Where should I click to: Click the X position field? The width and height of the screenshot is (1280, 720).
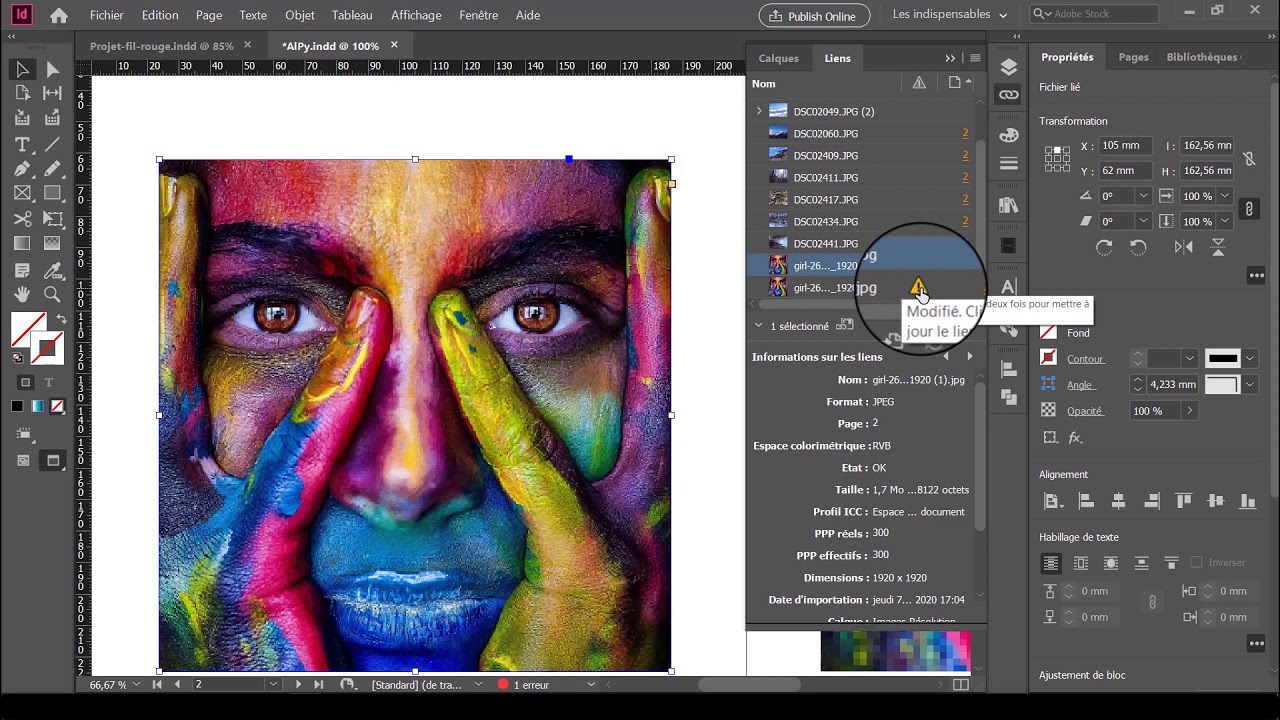(x=1126, y=146)
